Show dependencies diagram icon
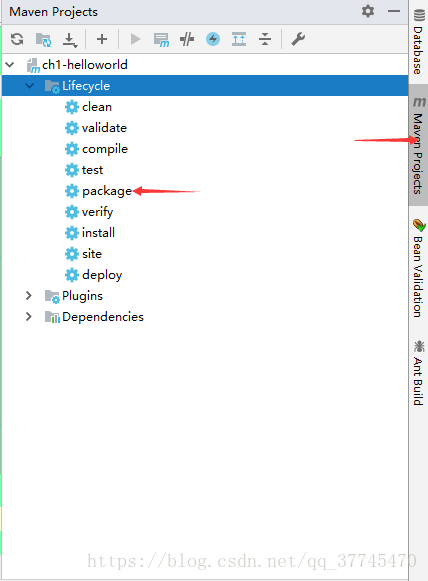This screenshot has height=581, width=428. click(239, 39)
